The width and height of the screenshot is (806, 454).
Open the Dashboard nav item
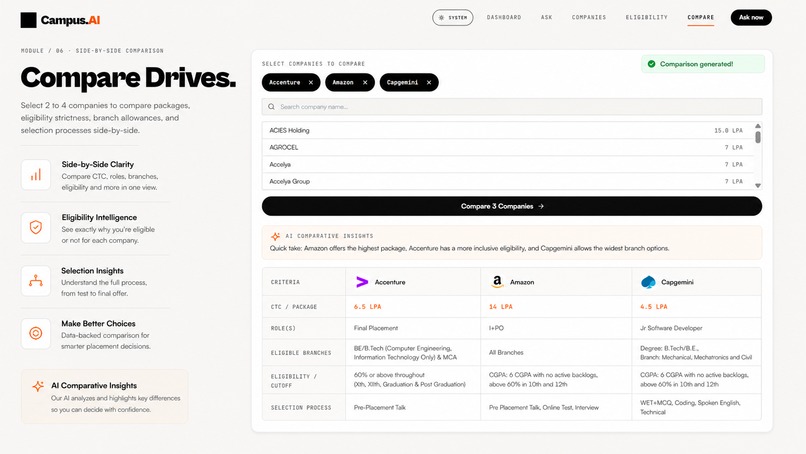pos(504,17)
